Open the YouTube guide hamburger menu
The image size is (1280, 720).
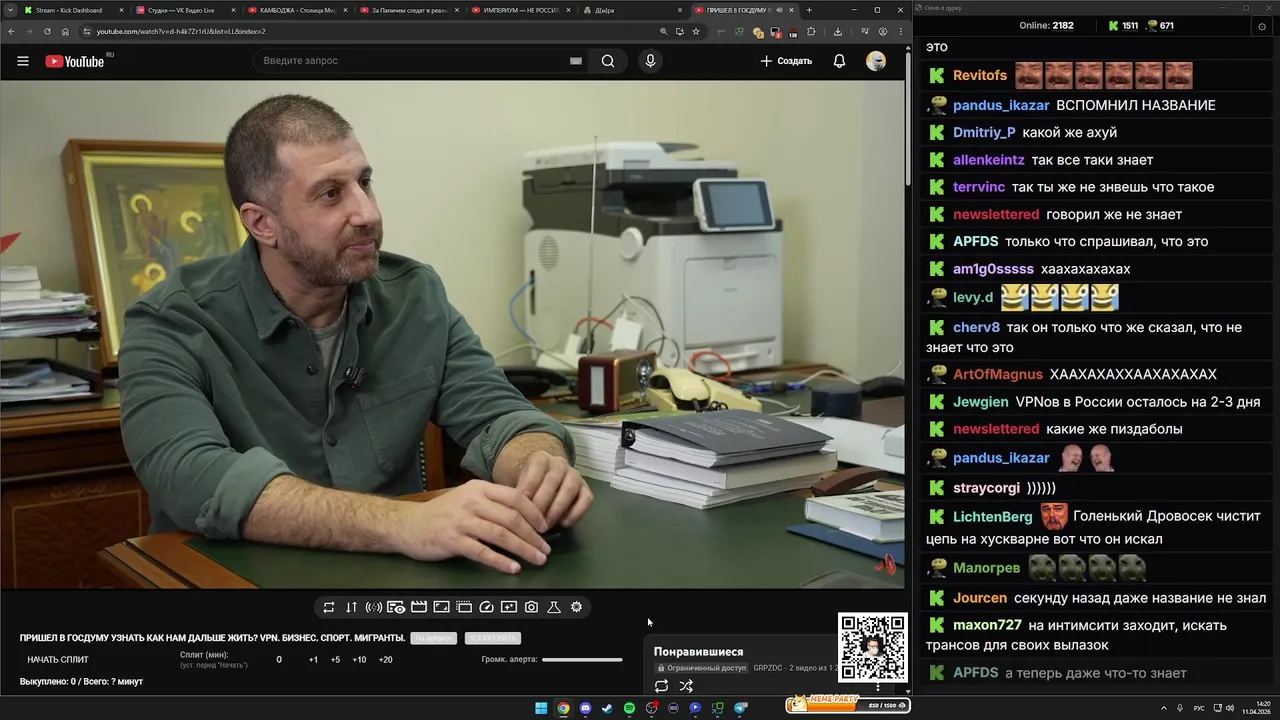23,61
